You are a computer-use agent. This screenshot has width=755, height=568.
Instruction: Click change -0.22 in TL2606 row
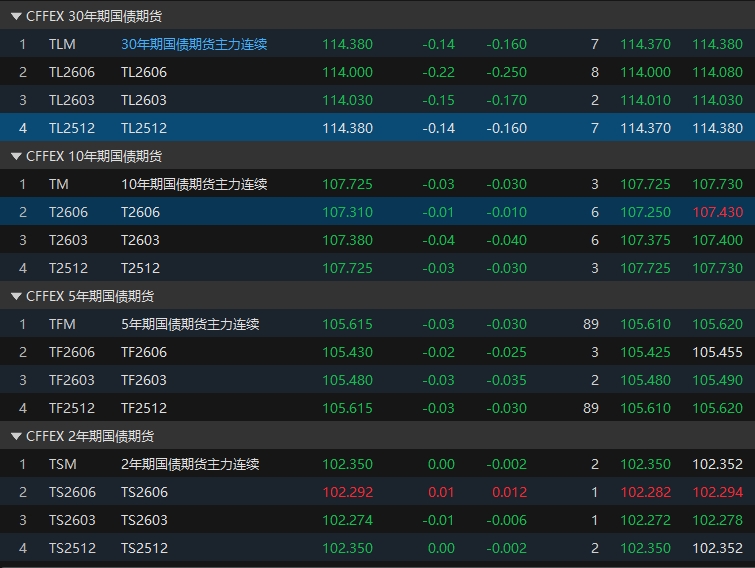[x=438, y=72]
